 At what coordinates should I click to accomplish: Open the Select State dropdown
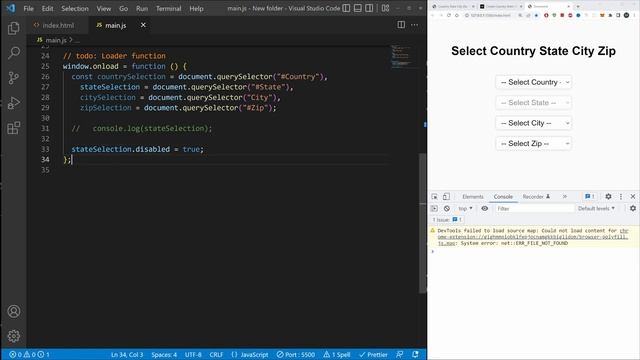533,102
